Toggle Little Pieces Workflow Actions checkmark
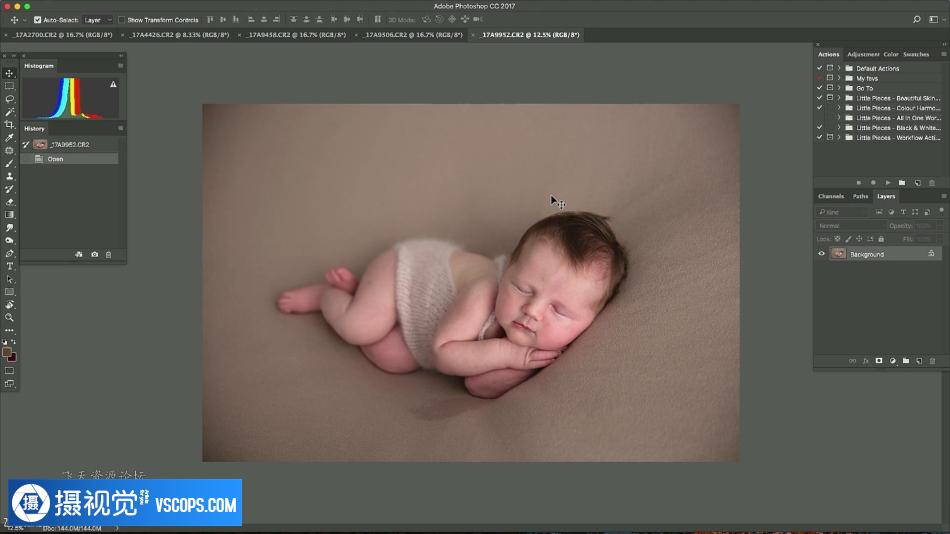This screenshot has height=534, width=950. pyautogui.click(x=820, y=138)
